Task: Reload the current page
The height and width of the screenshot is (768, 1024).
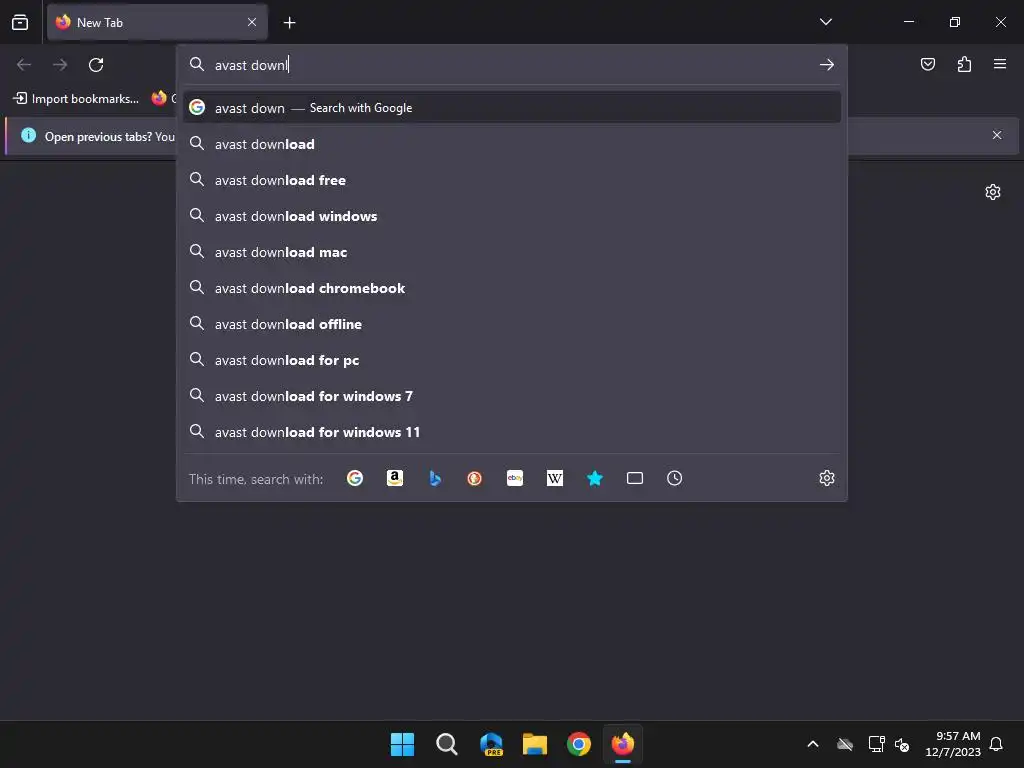Action: [96, 65]
